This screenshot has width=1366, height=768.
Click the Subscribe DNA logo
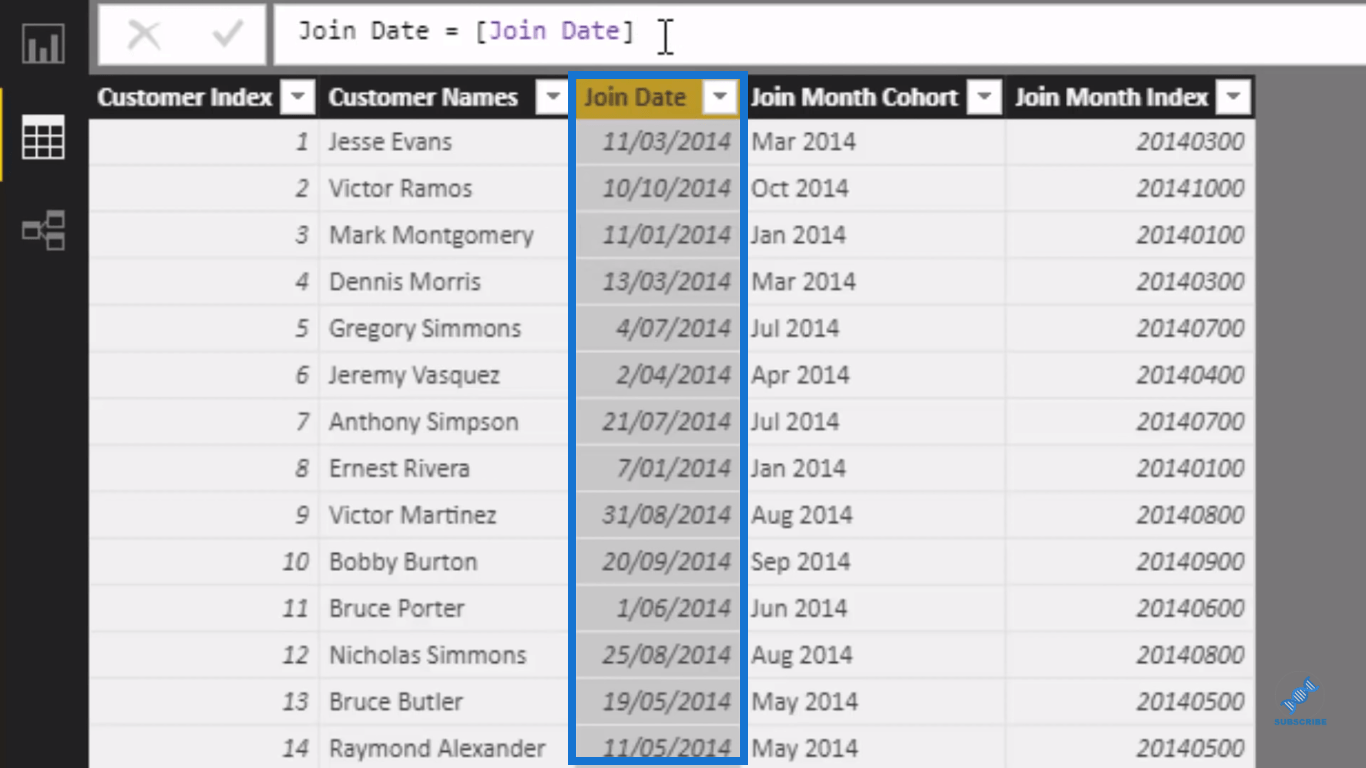[x=1300, y=700]
